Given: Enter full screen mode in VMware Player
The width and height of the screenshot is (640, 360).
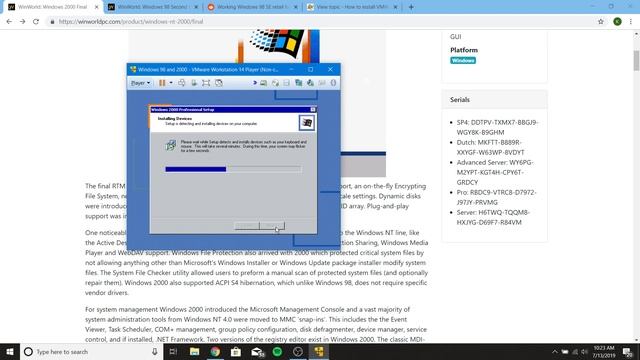Looking at the screenshot, I should (206, 83).
